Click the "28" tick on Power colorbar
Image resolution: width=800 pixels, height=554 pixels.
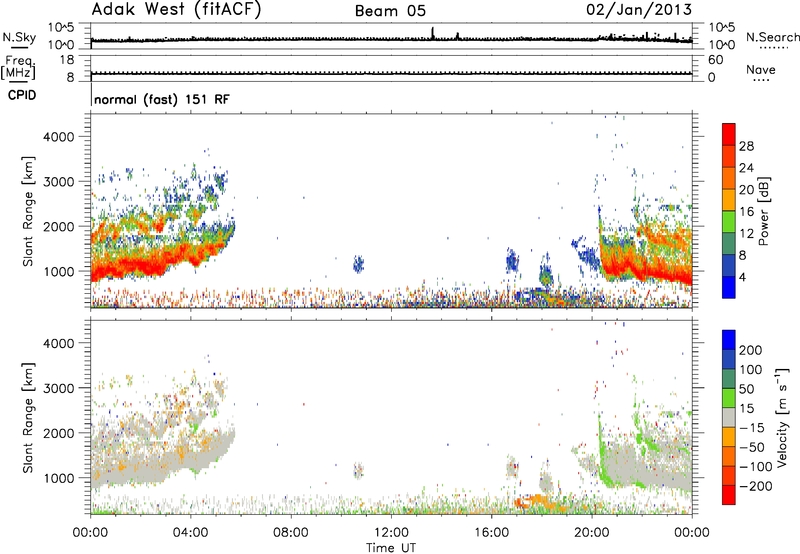point(746,146)
